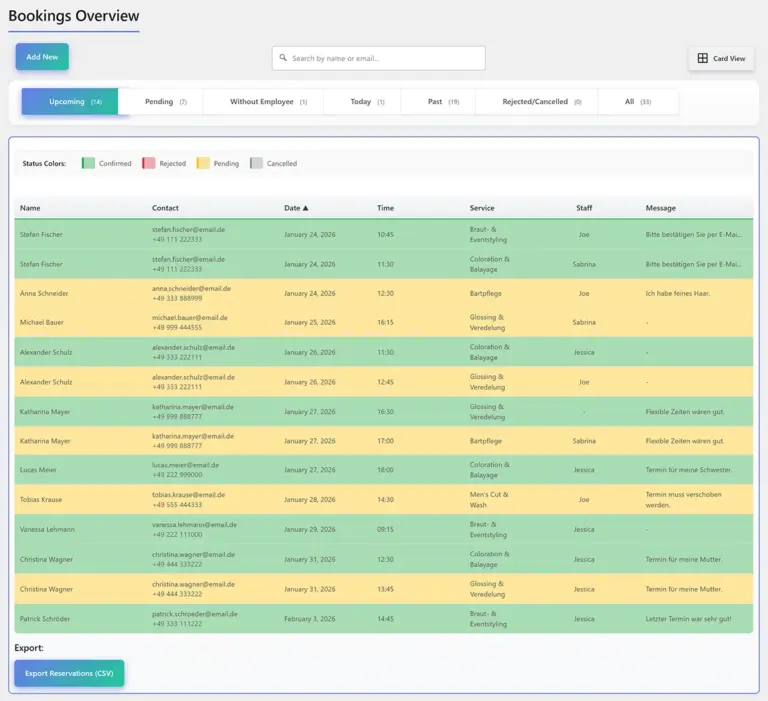Switch to Card View
The height and width of the screenshot is (701, 768).
(721, 58)
